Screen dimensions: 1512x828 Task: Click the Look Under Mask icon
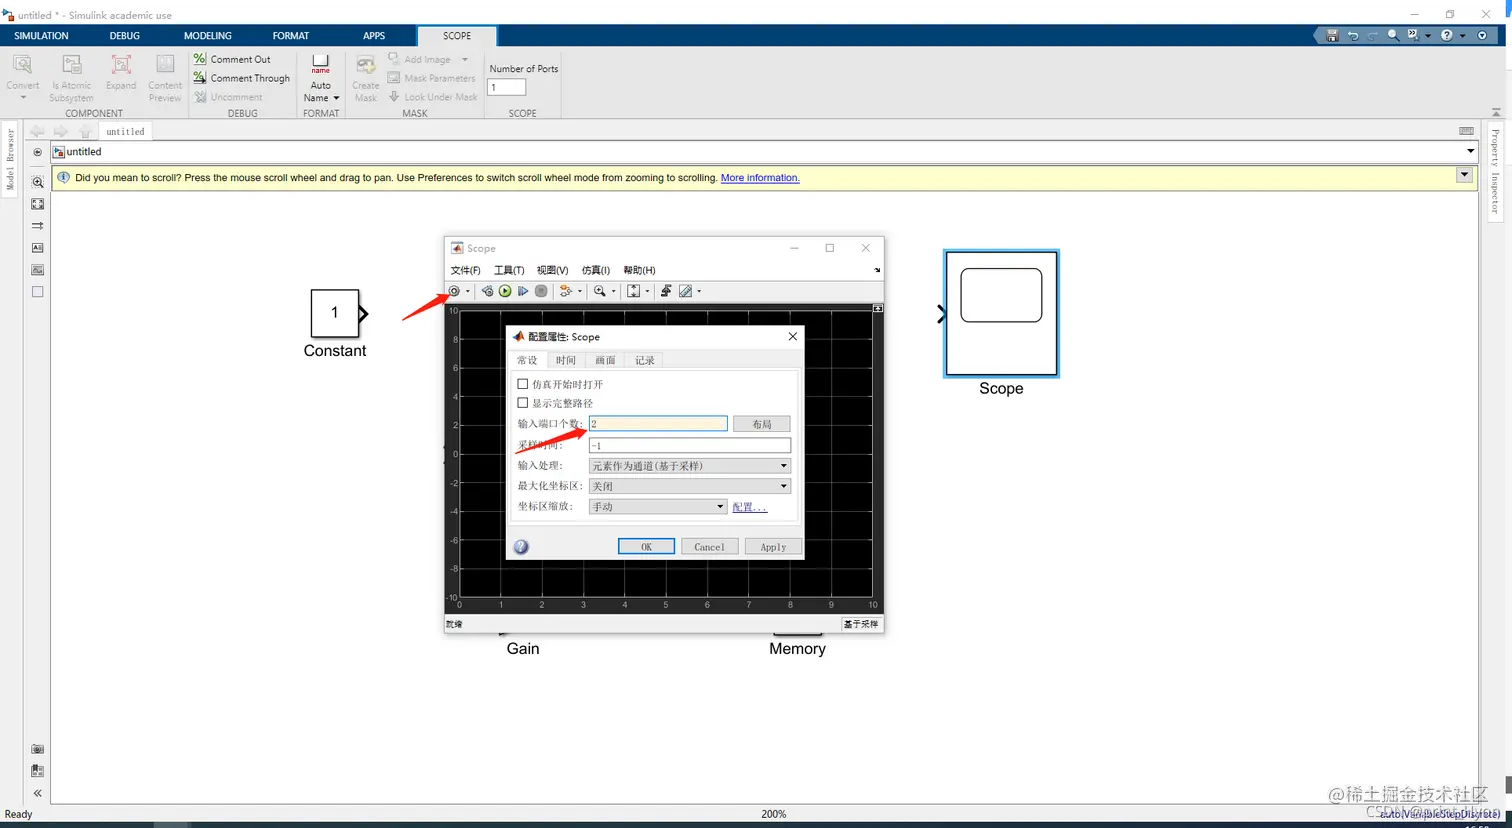[x=394, y=97]
